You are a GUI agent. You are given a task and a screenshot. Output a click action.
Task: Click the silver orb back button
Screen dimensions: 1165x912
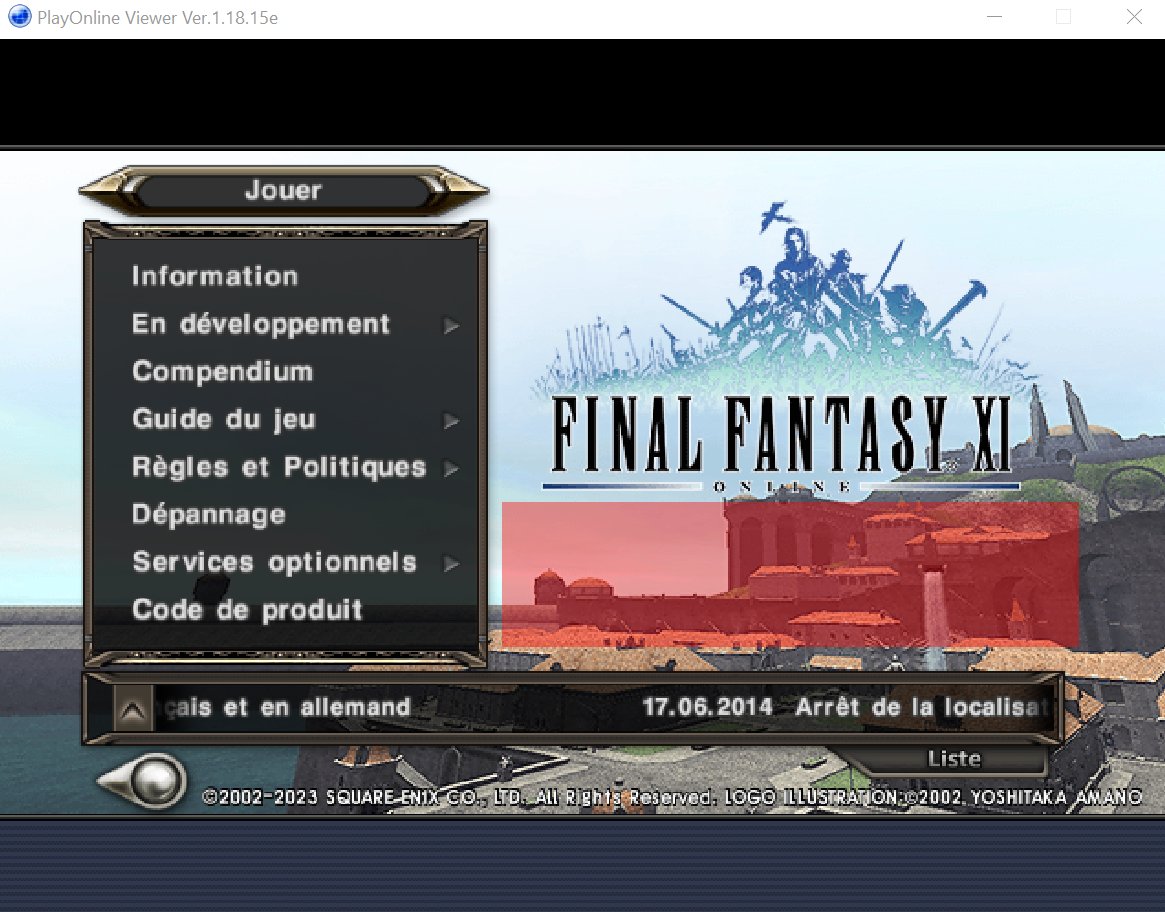[143, 781]
